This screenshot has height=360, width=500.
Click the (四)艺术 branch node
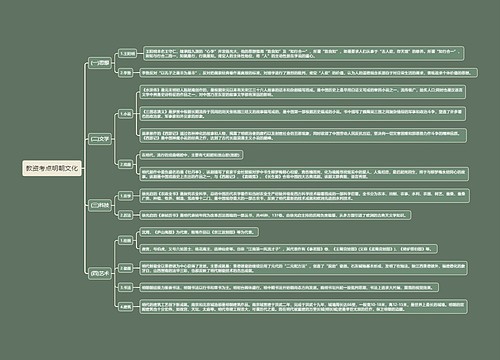(100, 273)
